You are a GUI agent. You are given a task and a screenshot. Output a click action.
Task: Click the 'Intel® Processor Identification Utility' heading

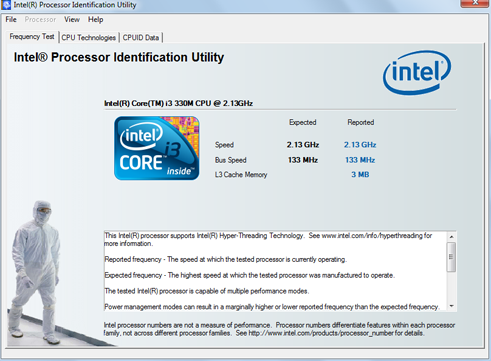[x=119, y=57]
